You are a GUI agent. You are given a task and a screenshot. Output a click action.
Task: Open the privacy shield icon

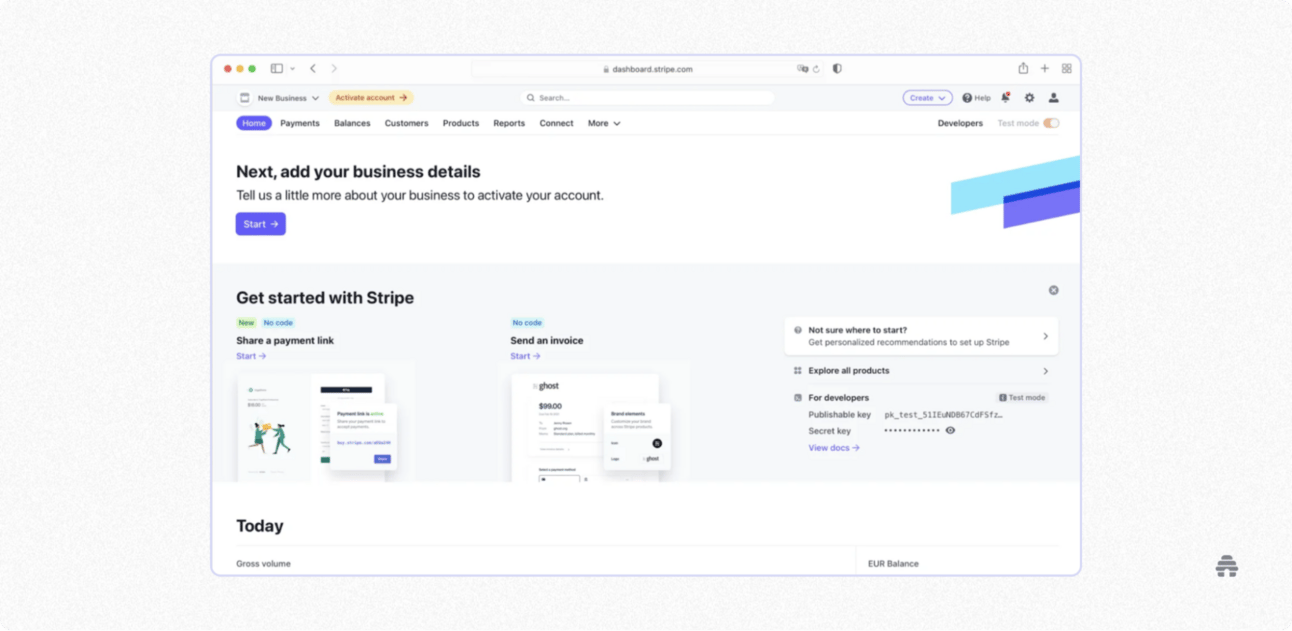(837, 69)
